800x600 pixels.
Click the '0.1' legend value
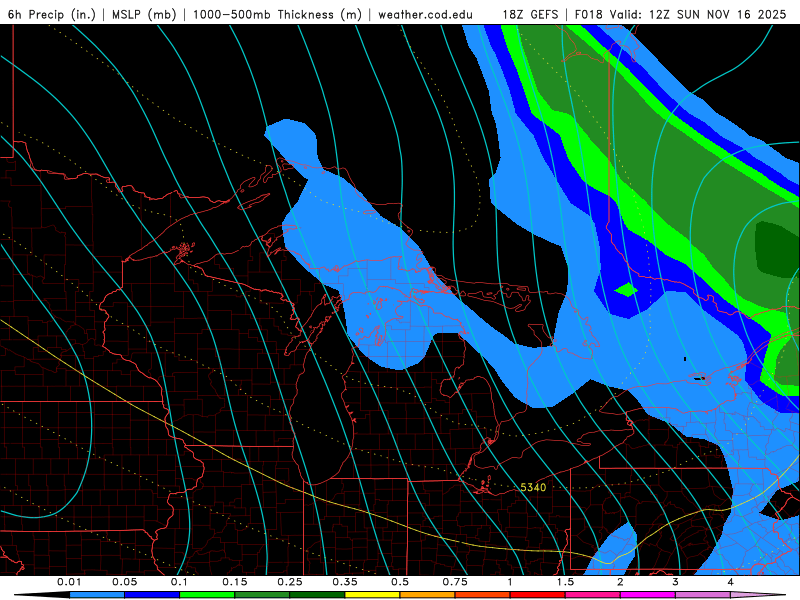pyautogui.click(x=179, y=582)
